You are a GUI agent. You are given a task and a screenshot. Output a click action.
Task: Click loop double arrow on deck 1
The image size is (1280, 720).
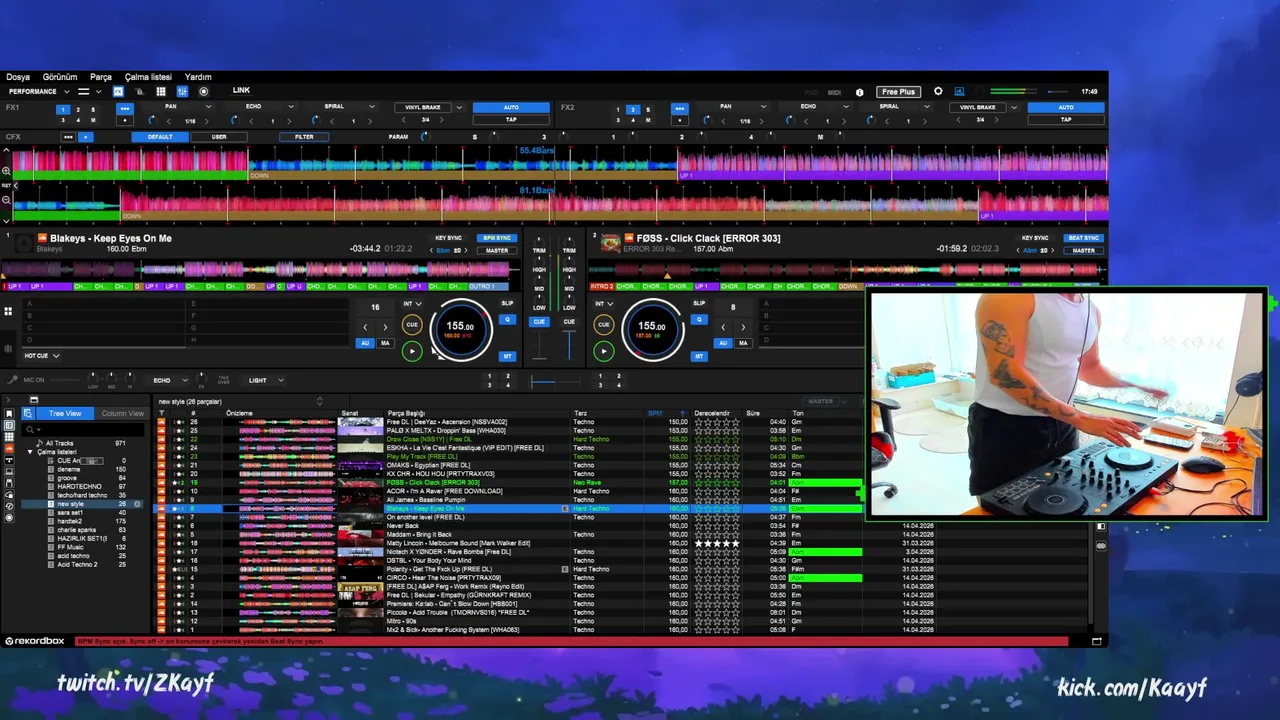pyautogui.click(x=385, y=327)
